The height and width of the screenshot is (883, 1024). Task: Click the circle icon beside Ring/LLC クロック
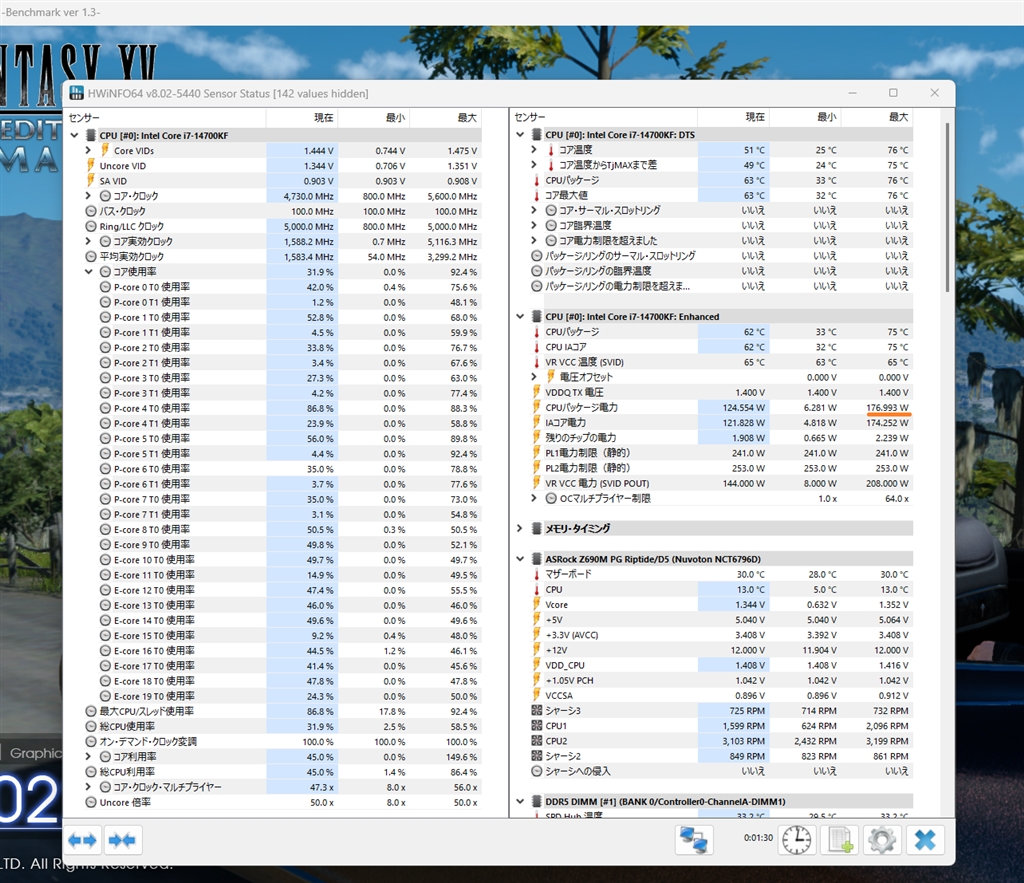point(91,227)
